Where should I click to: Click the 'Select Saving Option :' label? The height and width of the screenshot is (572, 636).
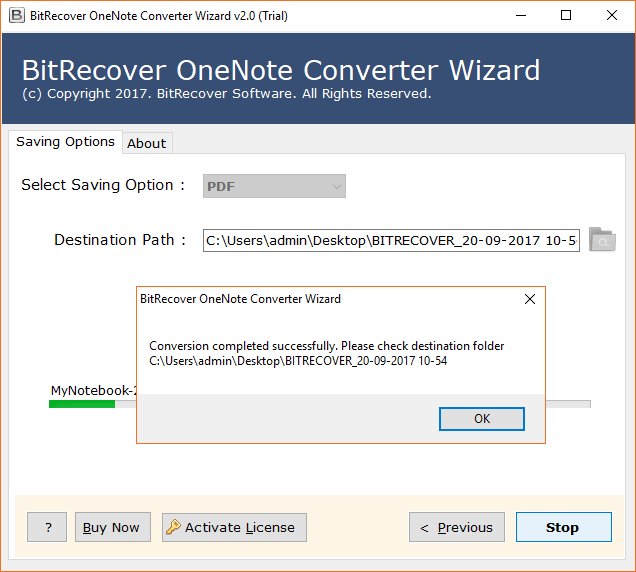pos(103,185)
